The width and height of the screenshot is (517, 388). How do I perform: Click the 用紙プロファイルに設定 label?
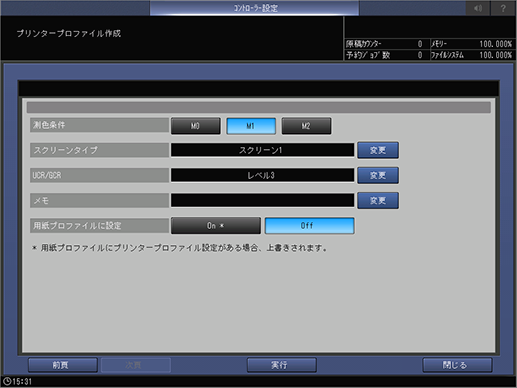[x=99, y=226]
